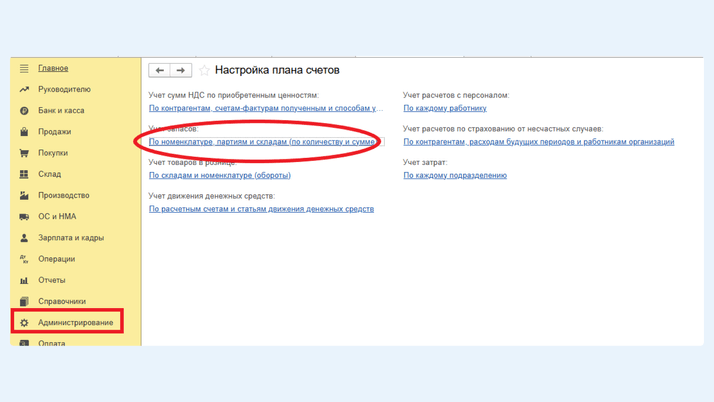This screenshot has height=402, width=714.
Task: Open НДС link По контрагентам, счетам-фактурам полученным
Action: [x=266, y=108]
